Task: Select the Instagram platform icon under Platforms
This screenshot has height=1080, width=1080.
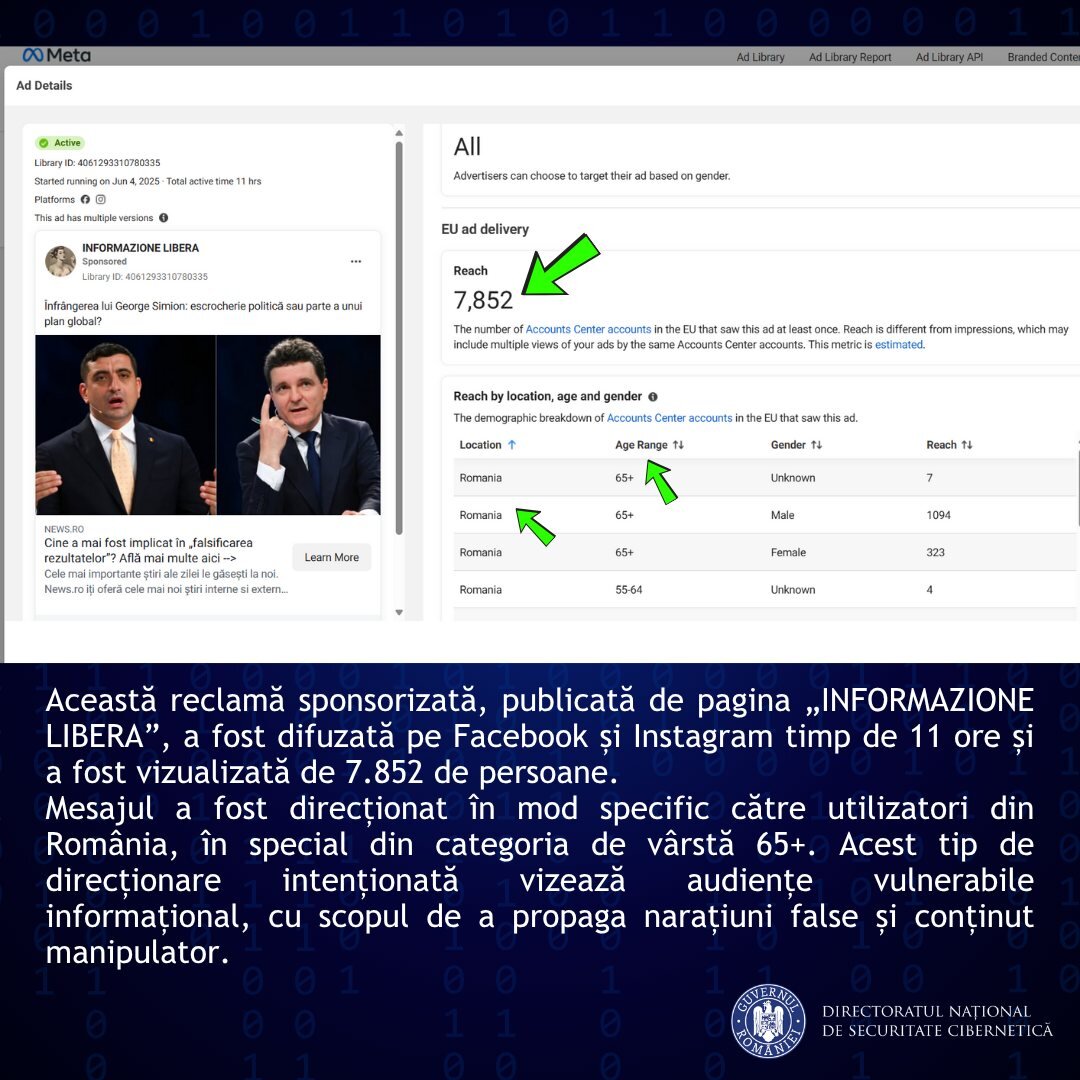Action: click(x=100, y=200)
